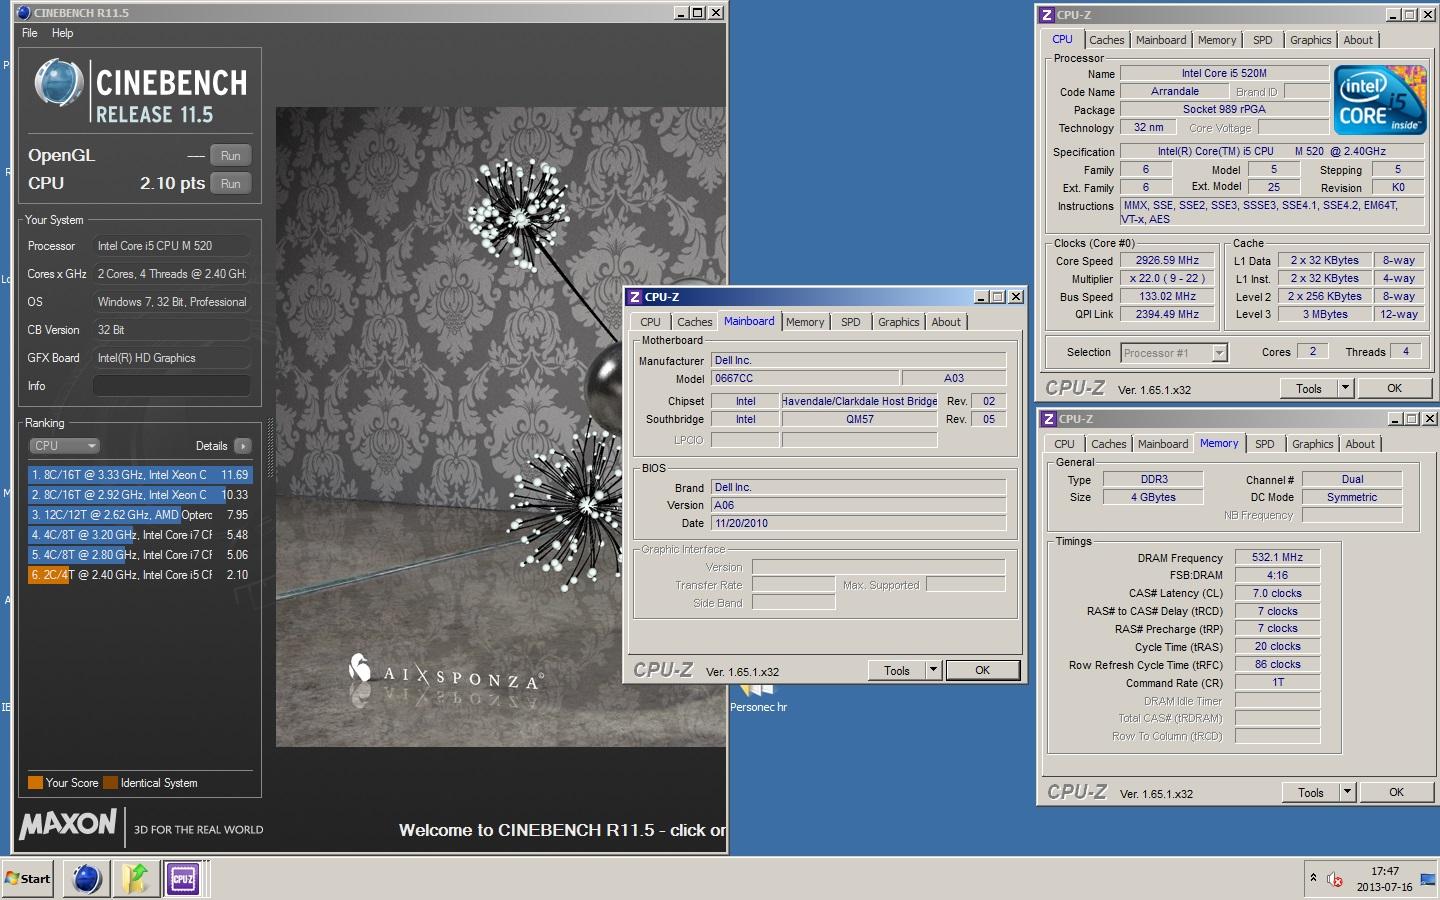Click the Intel Core i5 inside logo

click(x=1381, y=100)
